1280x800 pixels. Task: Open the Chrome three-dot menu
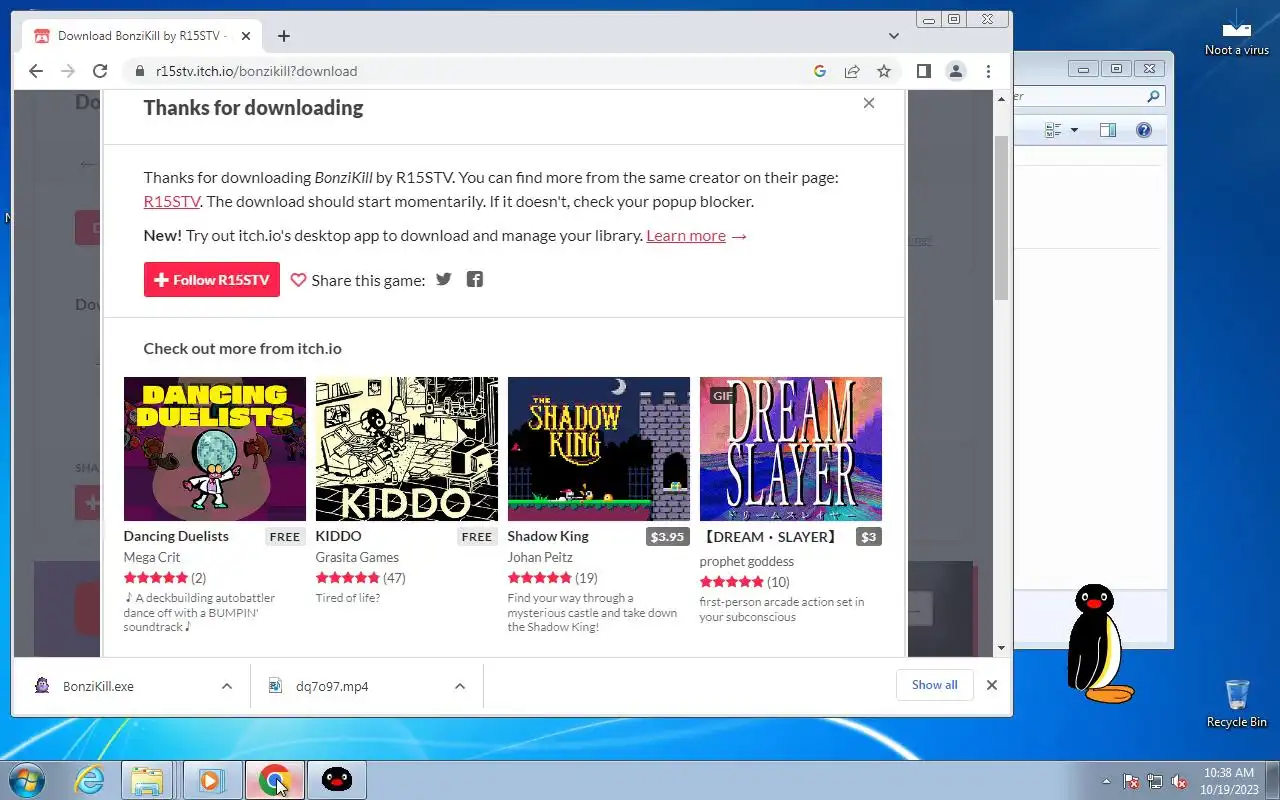pyautogui.click(x=988, y=71)
